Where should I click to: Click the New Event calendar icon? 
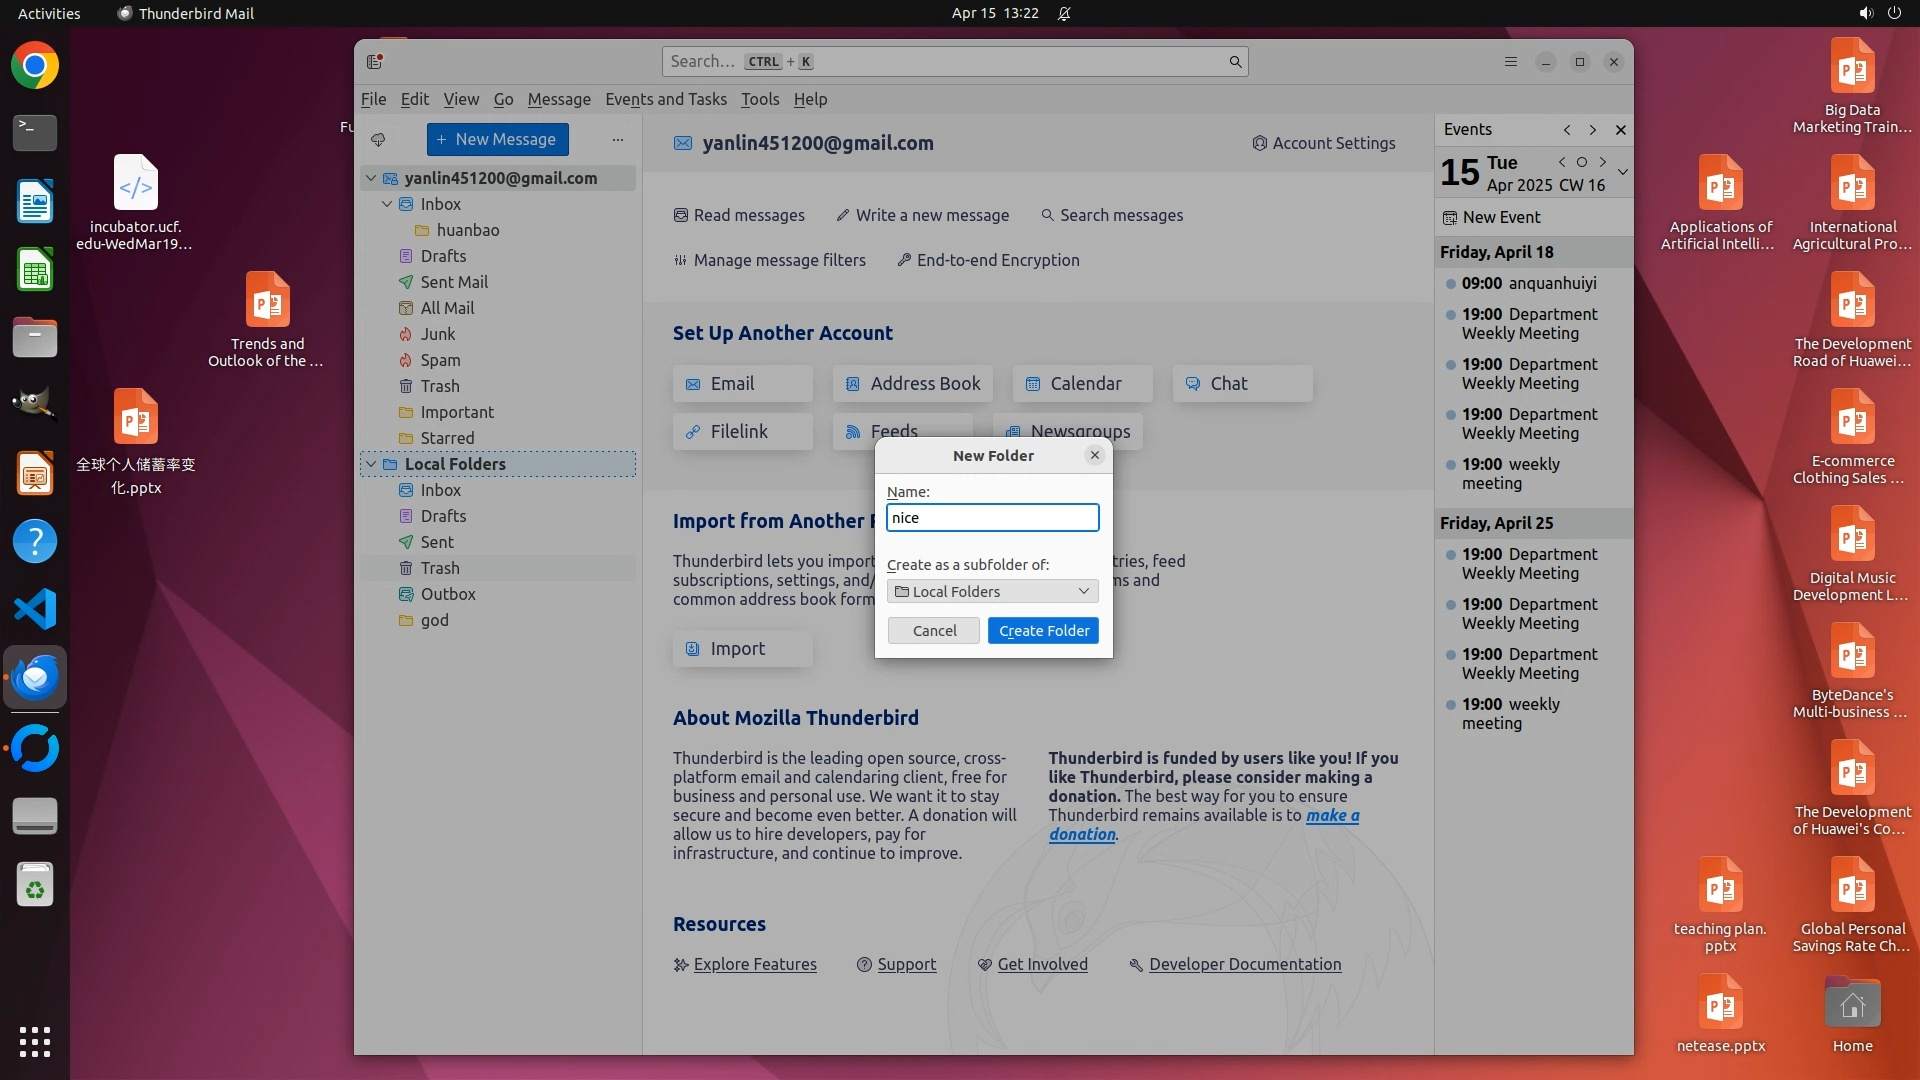coord(1450,218)
